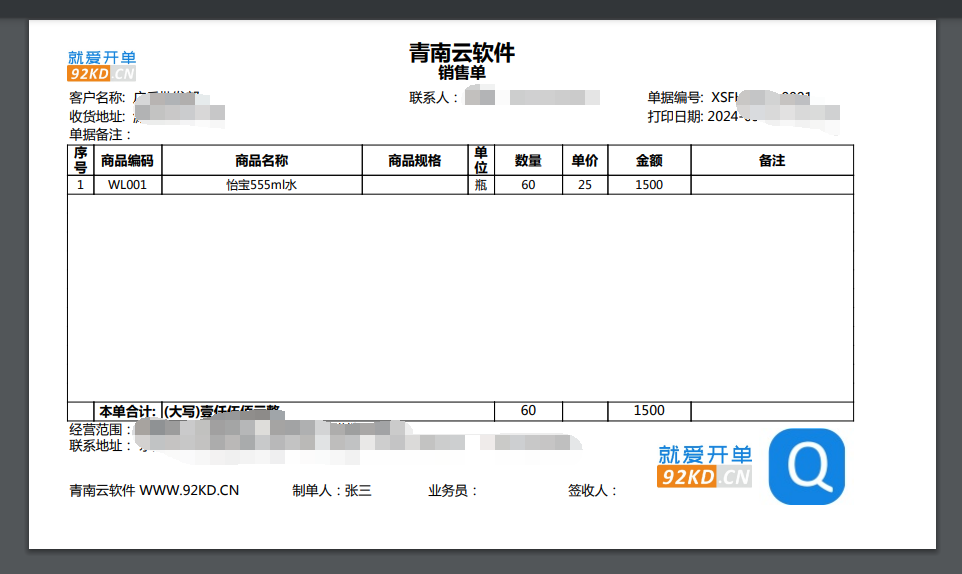The width and height of the screenshot is (962, 574).
Task: Click the 单据编号 label
Action: (x=675, y=98)
